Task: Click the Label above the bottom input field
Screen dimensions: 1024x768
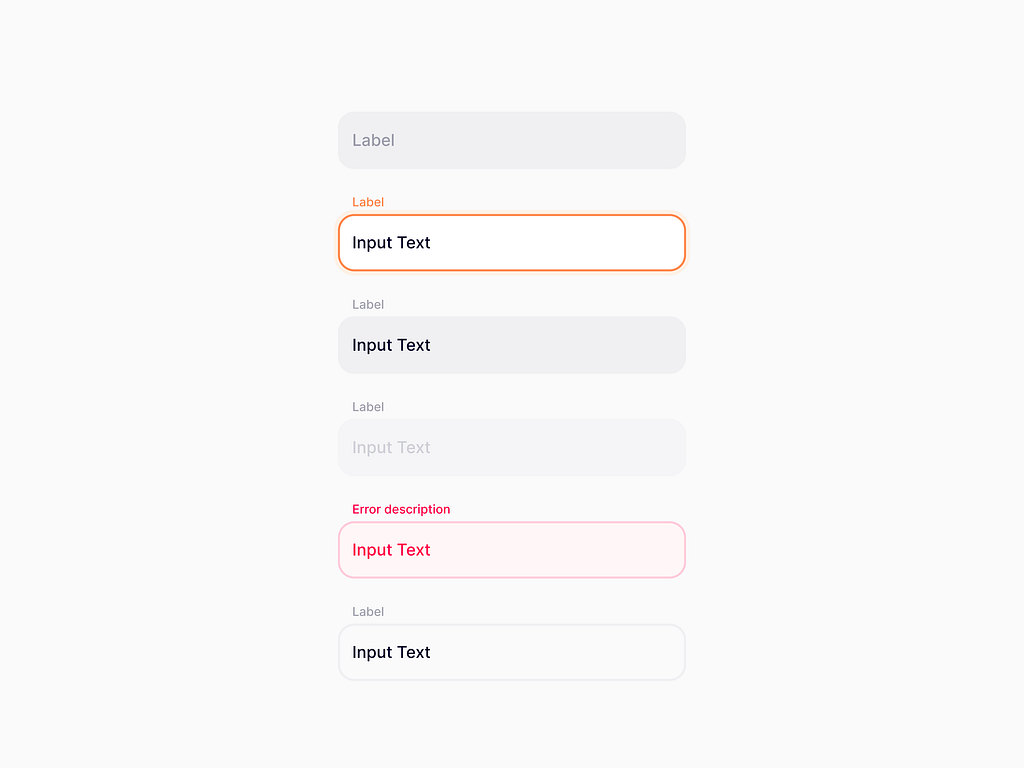Action: [368, 611]
